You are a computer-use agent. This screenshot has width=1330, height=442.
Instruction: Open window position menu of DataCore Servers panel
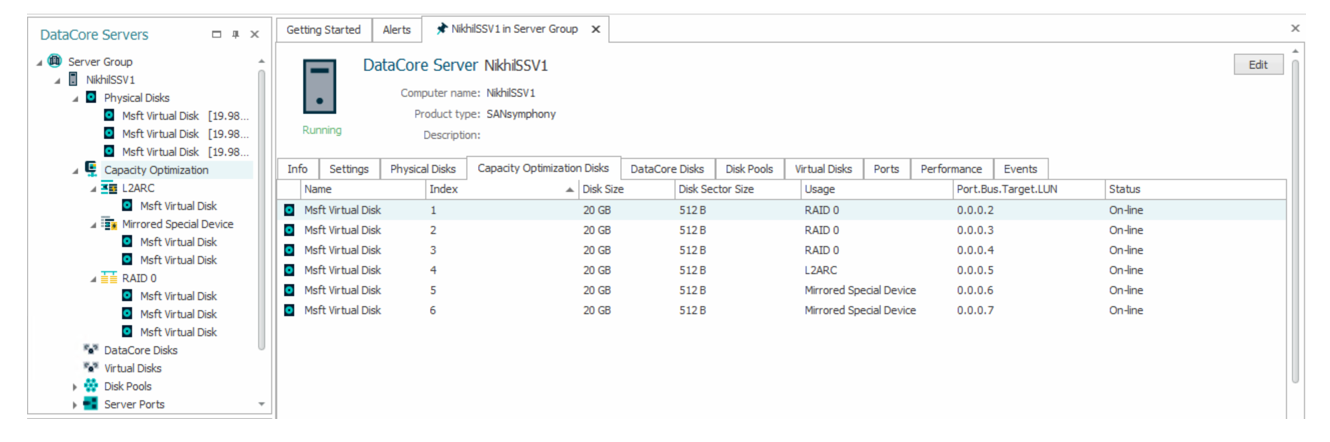tap(216, 35)
